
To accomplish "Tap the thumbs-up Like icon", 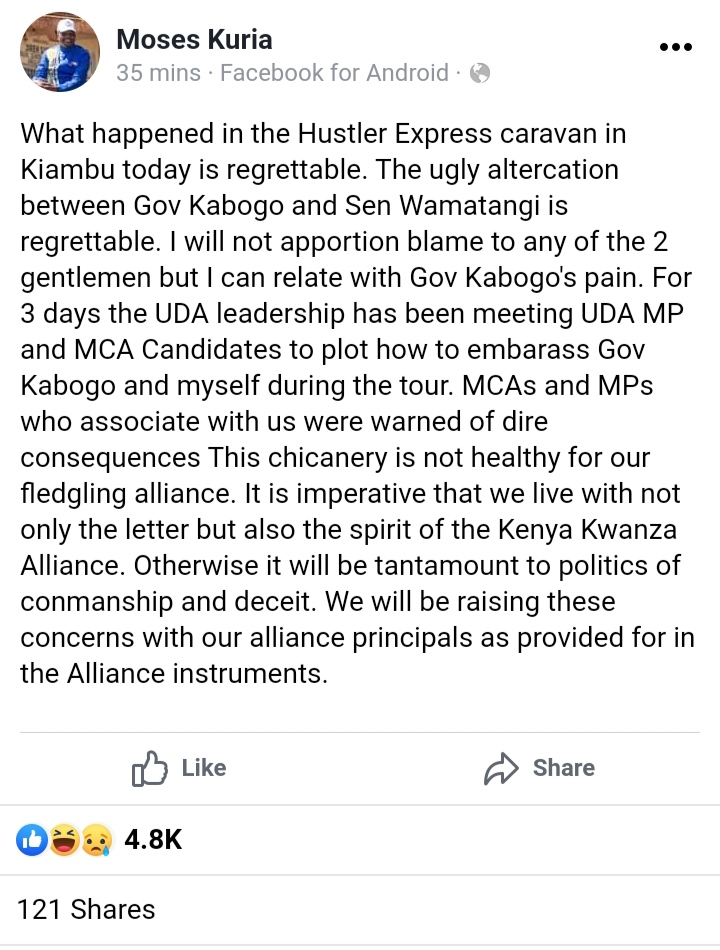I will click(149, 768).
